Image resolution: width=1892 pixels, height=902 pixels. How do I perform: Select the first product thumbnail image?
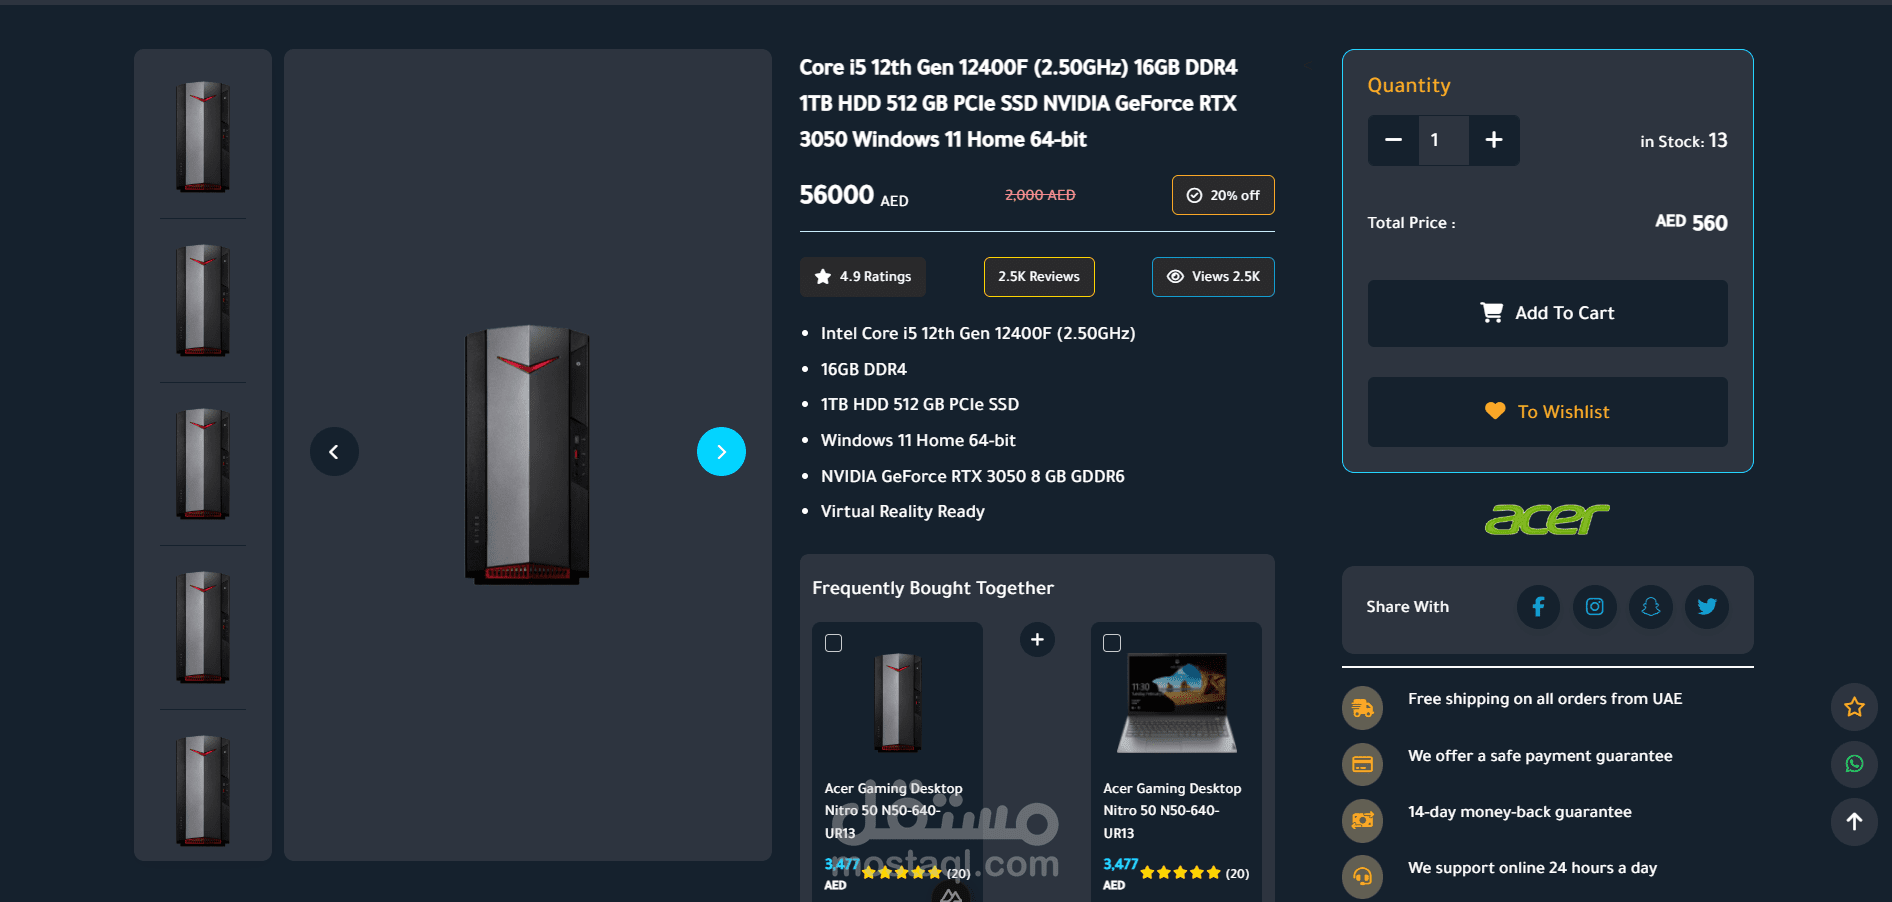[203, 136]
